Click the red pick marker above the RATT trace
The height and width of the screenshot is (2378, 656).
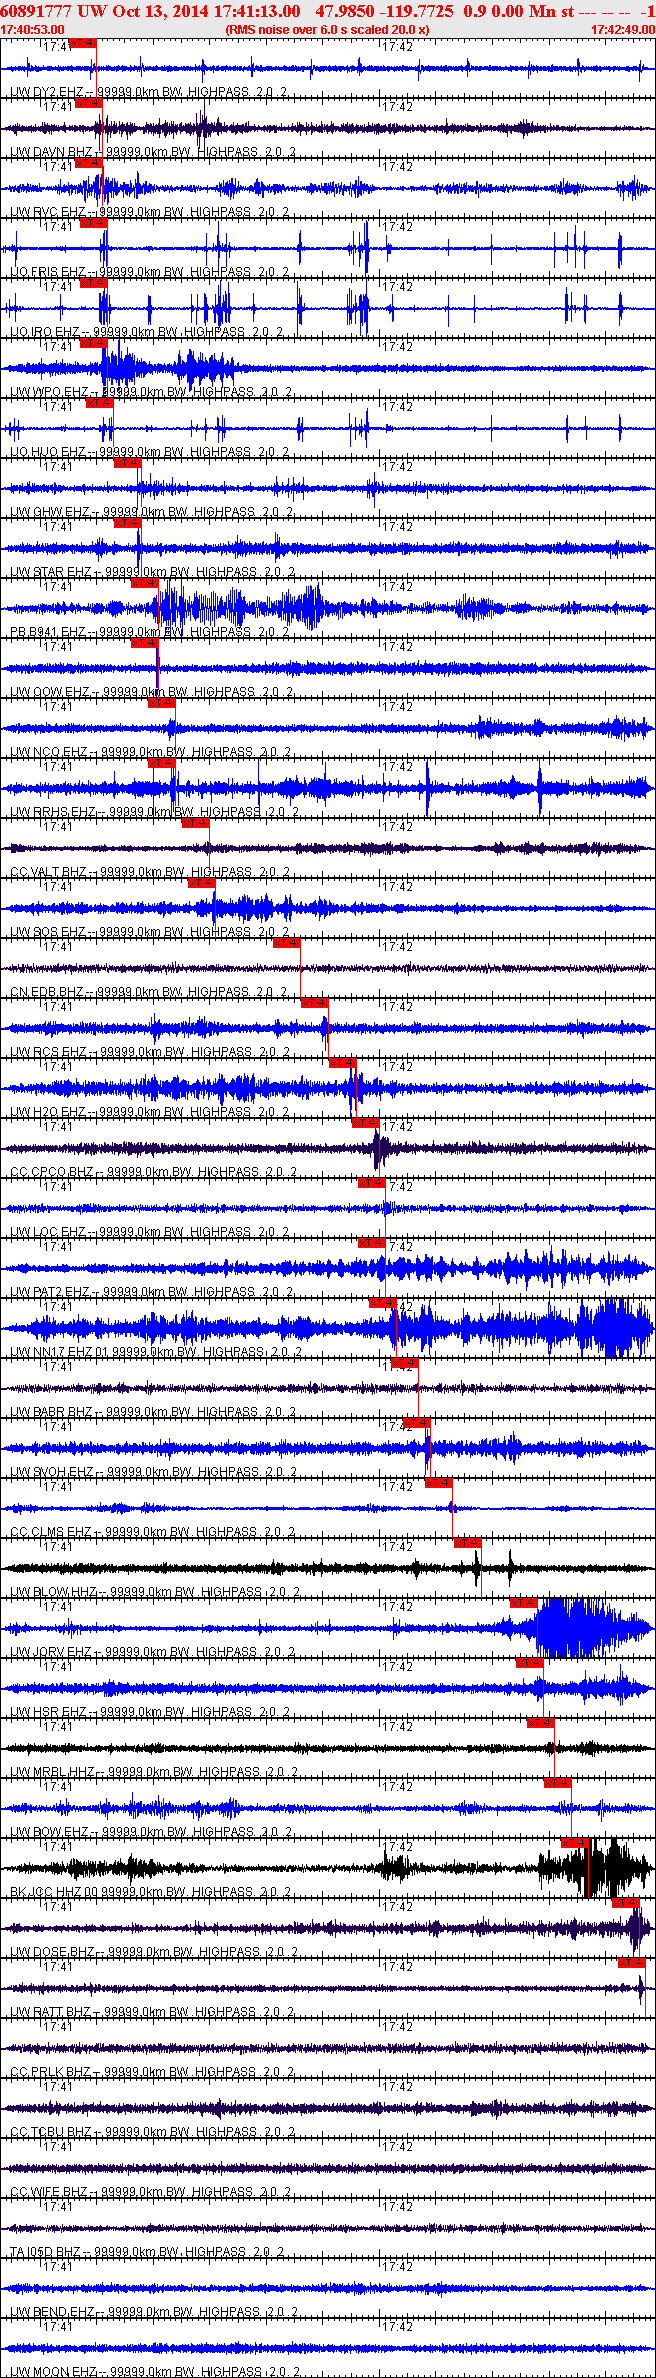point(632,1963)
